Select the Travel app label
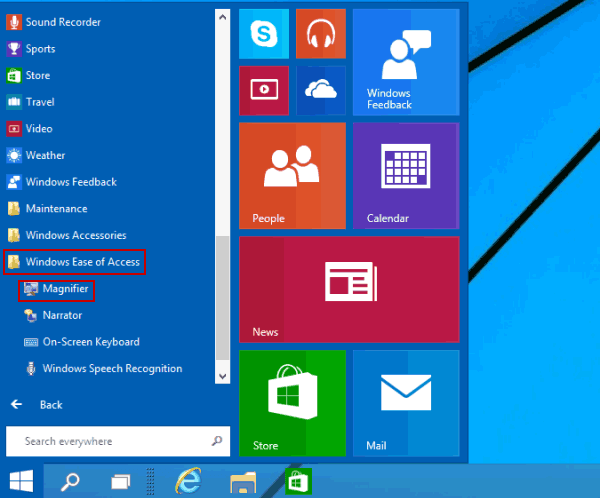 40,102
